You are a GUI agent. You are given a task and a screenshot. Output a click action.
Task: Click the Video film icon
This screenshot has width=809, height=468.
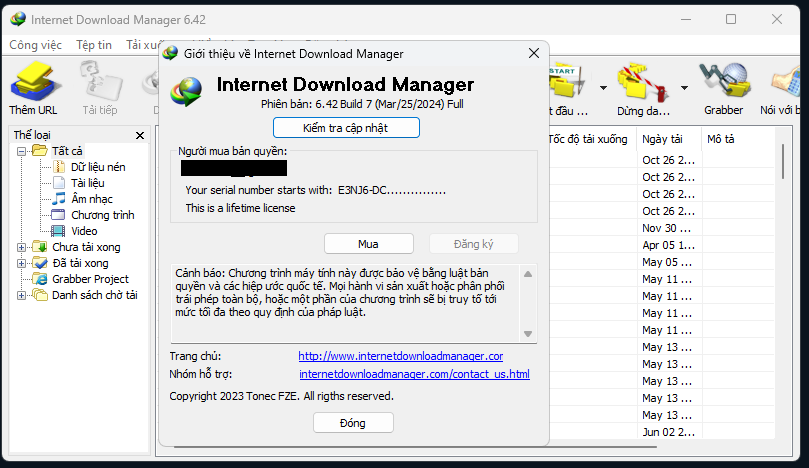point(58,231)
